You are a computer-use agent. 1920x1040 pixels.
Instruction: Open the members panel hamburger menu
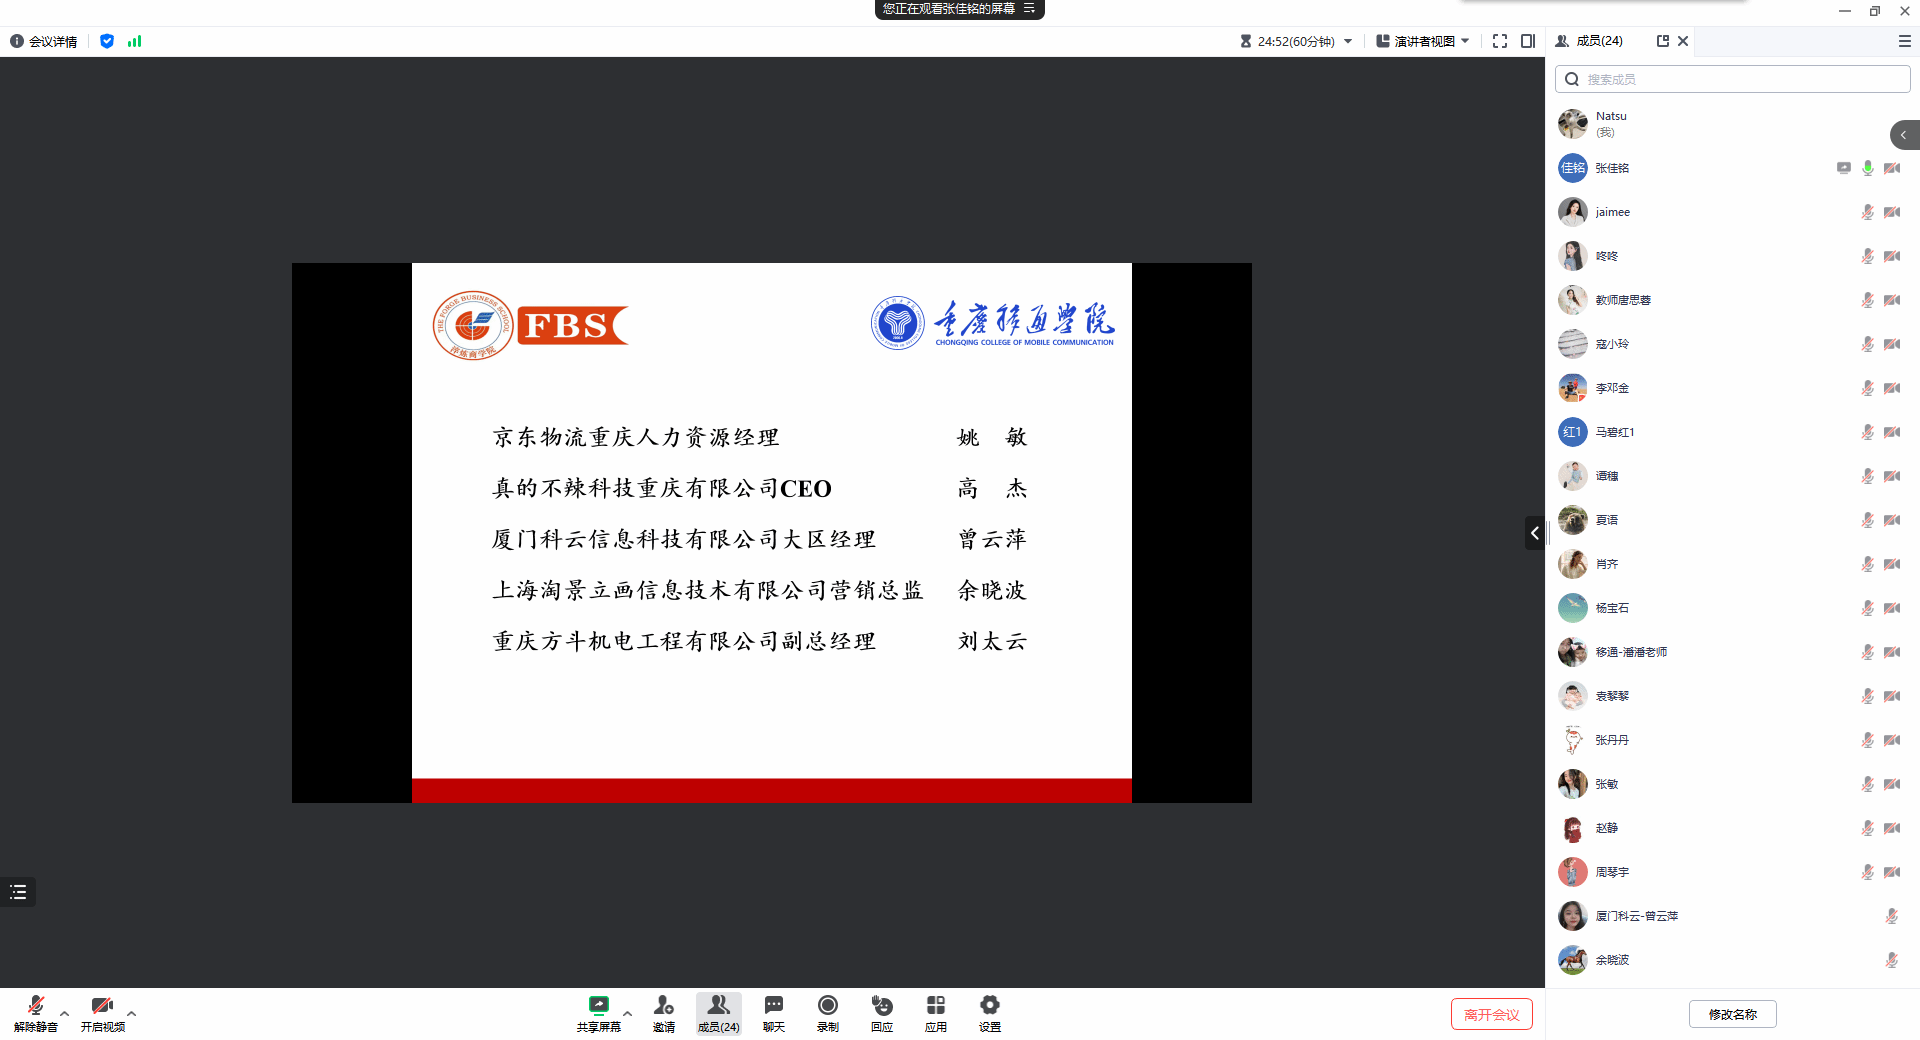(1904, 41)
